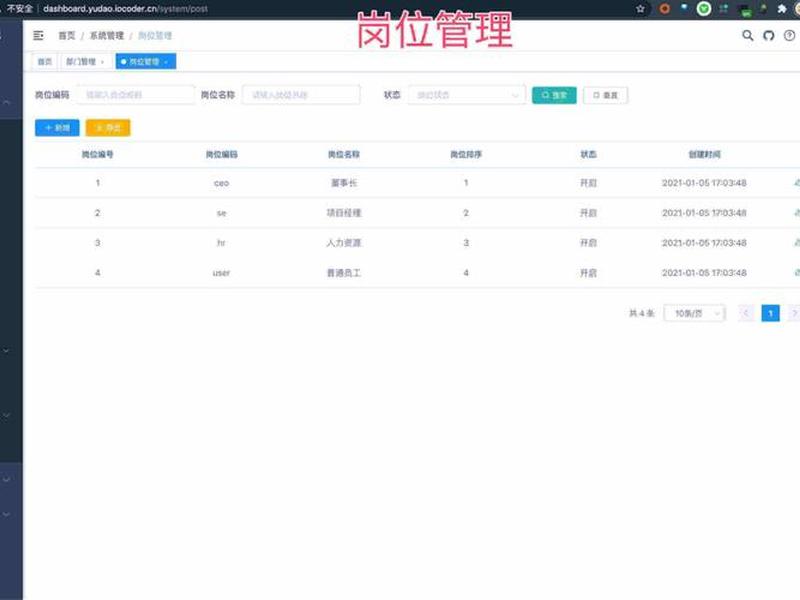The width and height of the screenshot is (800, 600).
Task: Switch to the 首页 tab
Action: point(45,62)
